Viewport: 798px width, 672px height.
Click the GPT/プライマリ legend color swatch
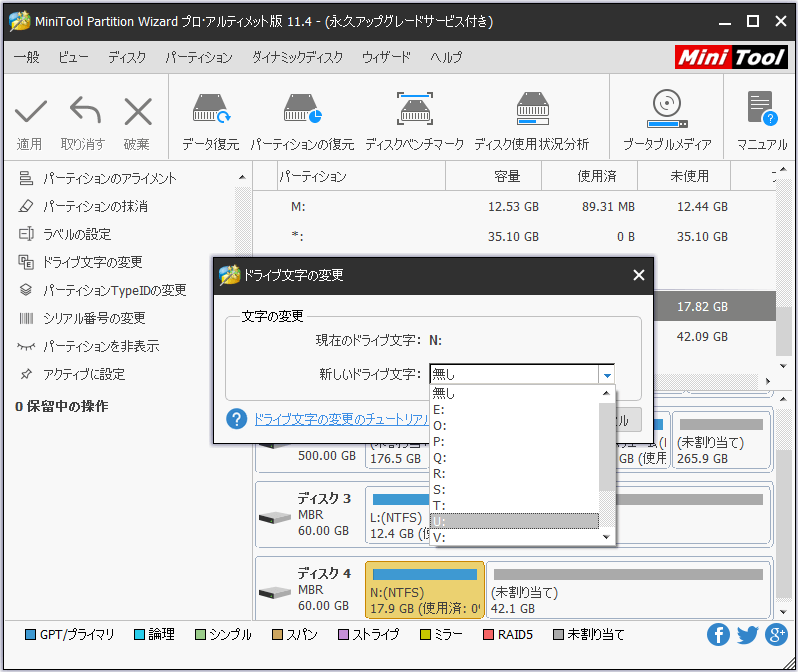[31, 635]
